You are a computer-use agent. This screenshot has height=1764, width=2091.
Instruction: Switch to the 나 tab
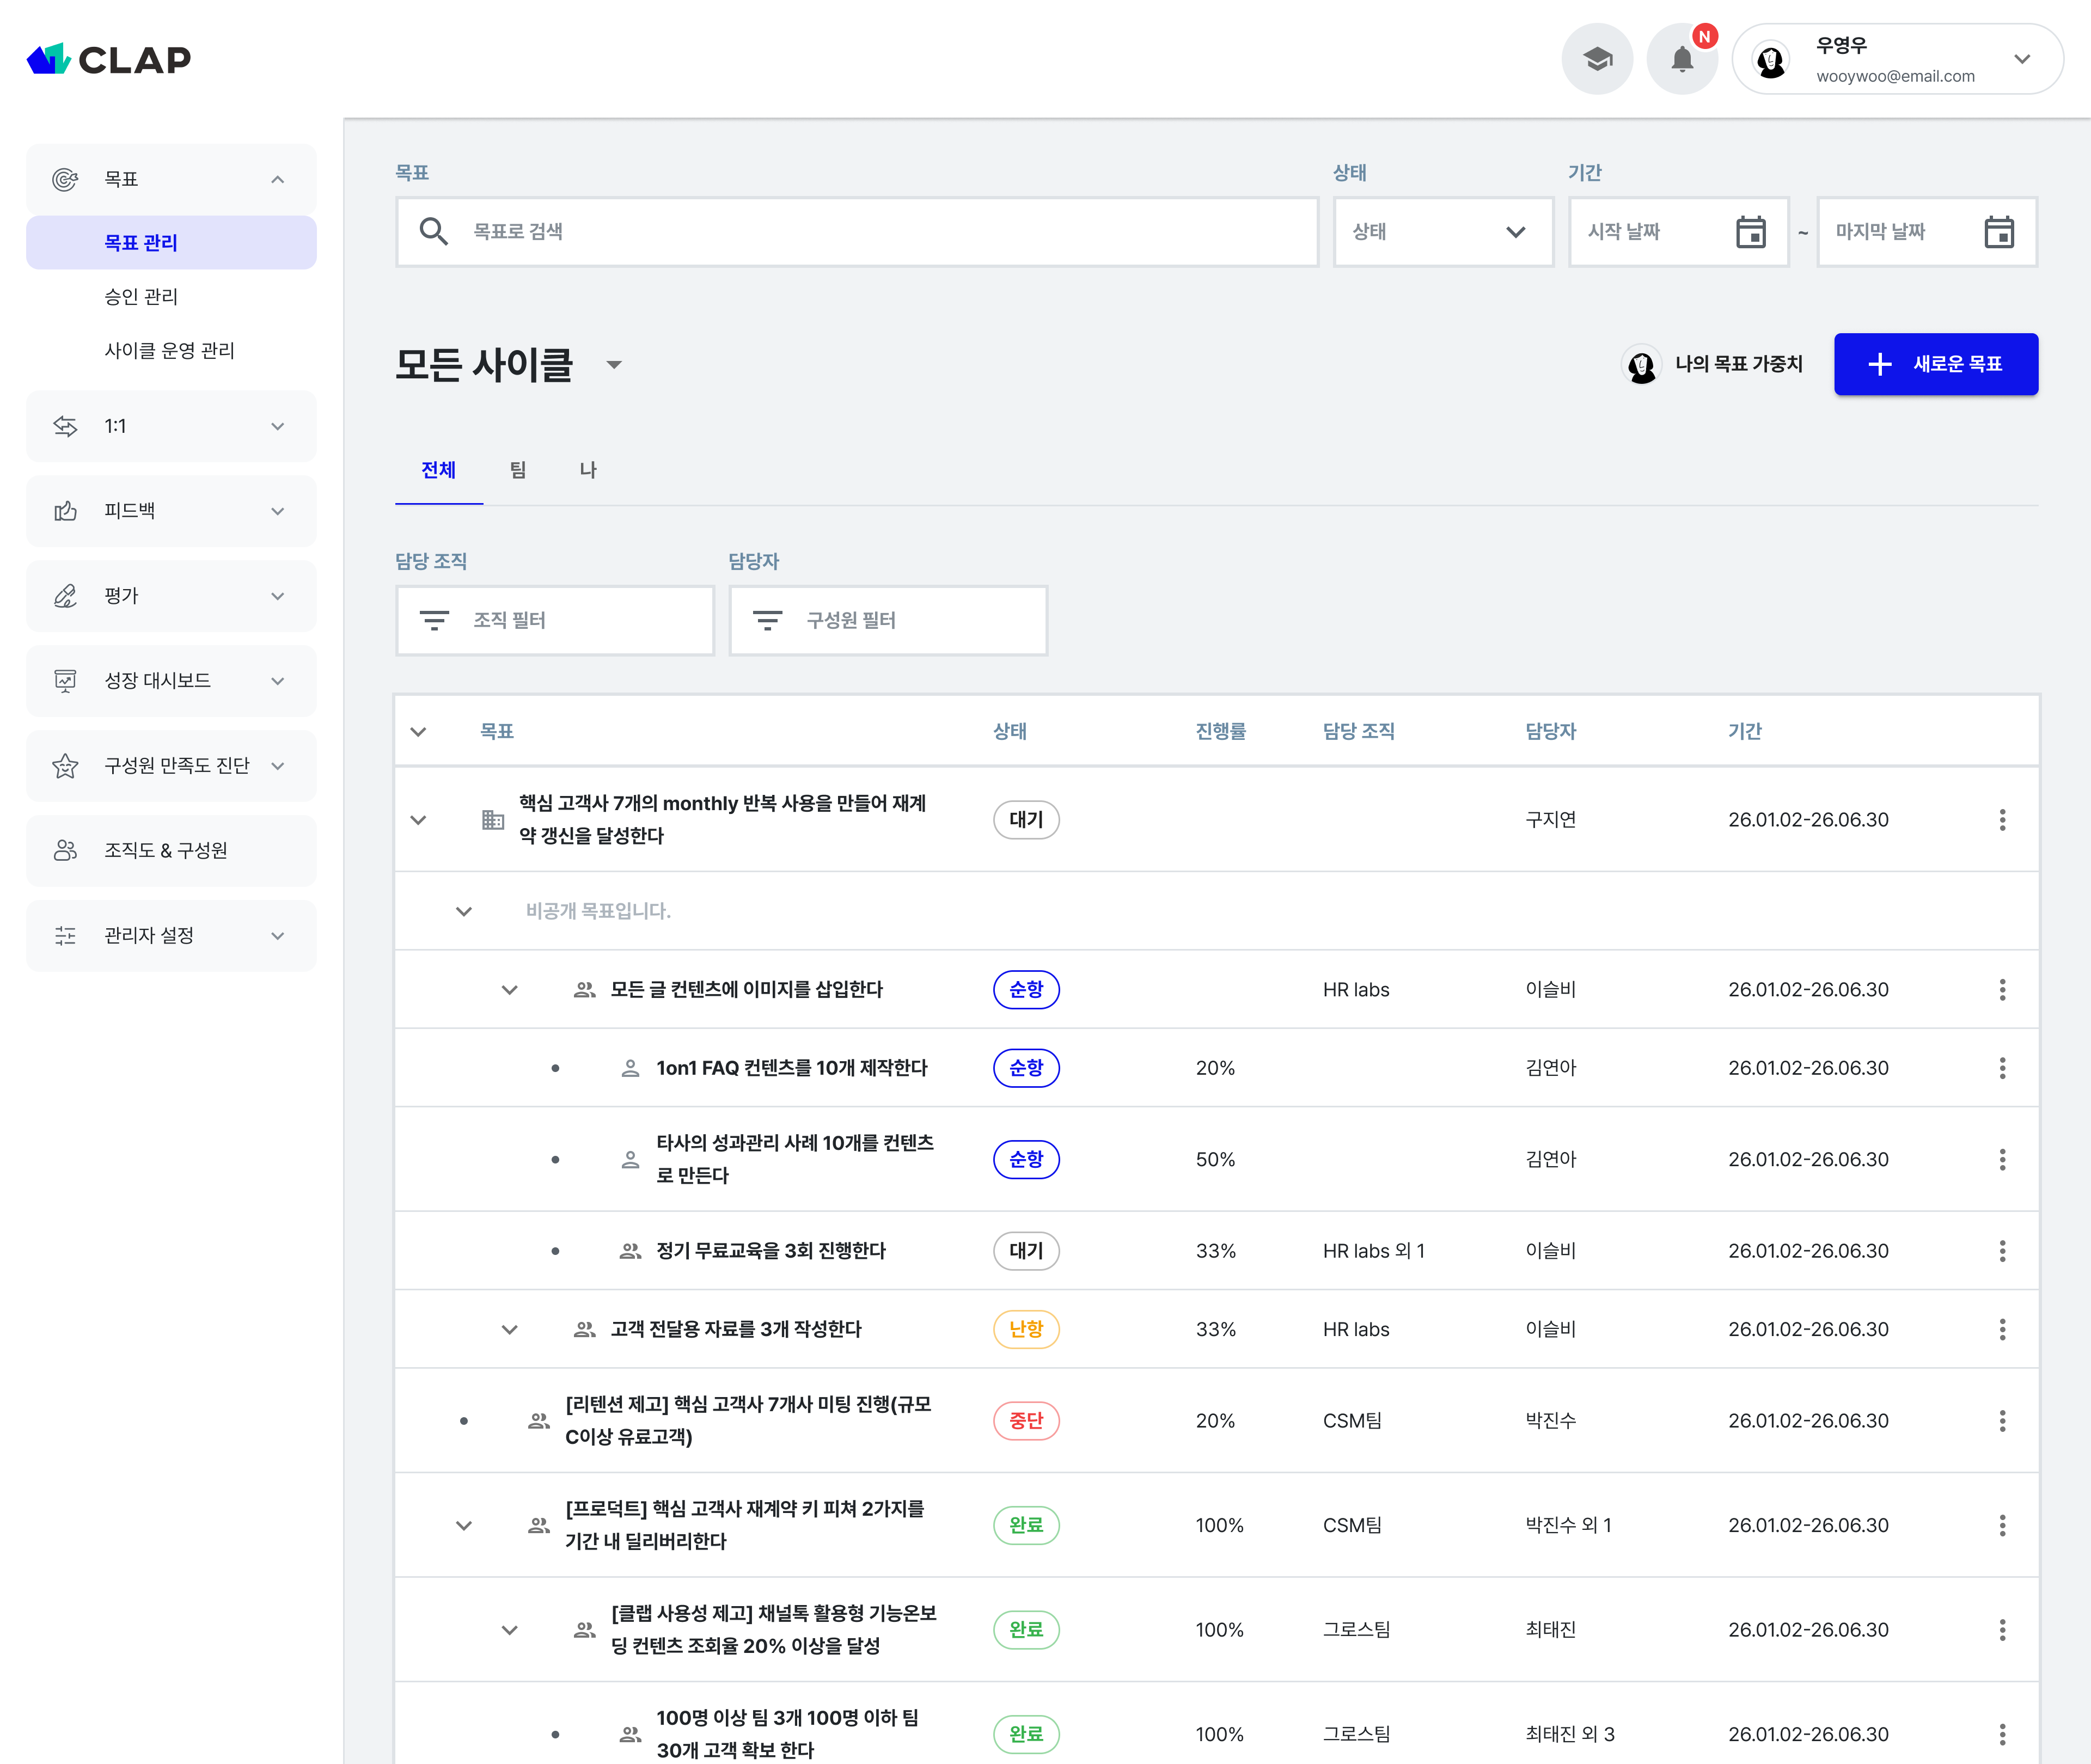click(x=588, y=470)
